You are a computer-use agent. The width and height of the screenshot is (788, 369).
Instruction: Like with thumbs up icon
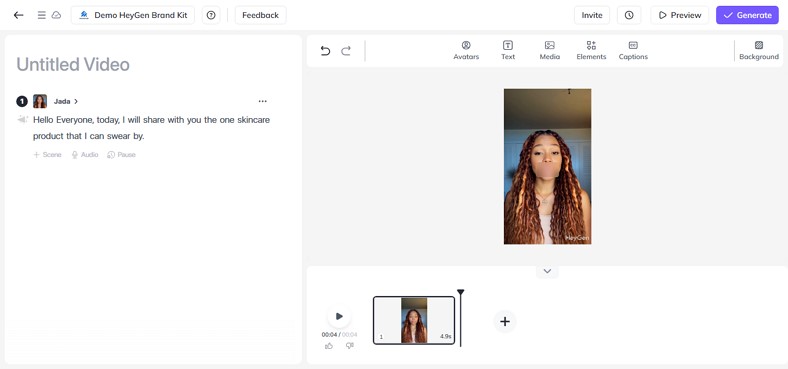pyautogui.click(x=329, y=346)
